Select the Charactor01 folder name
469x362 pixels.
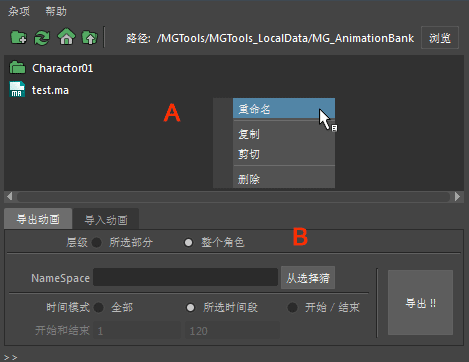click(x=62, y=68)
